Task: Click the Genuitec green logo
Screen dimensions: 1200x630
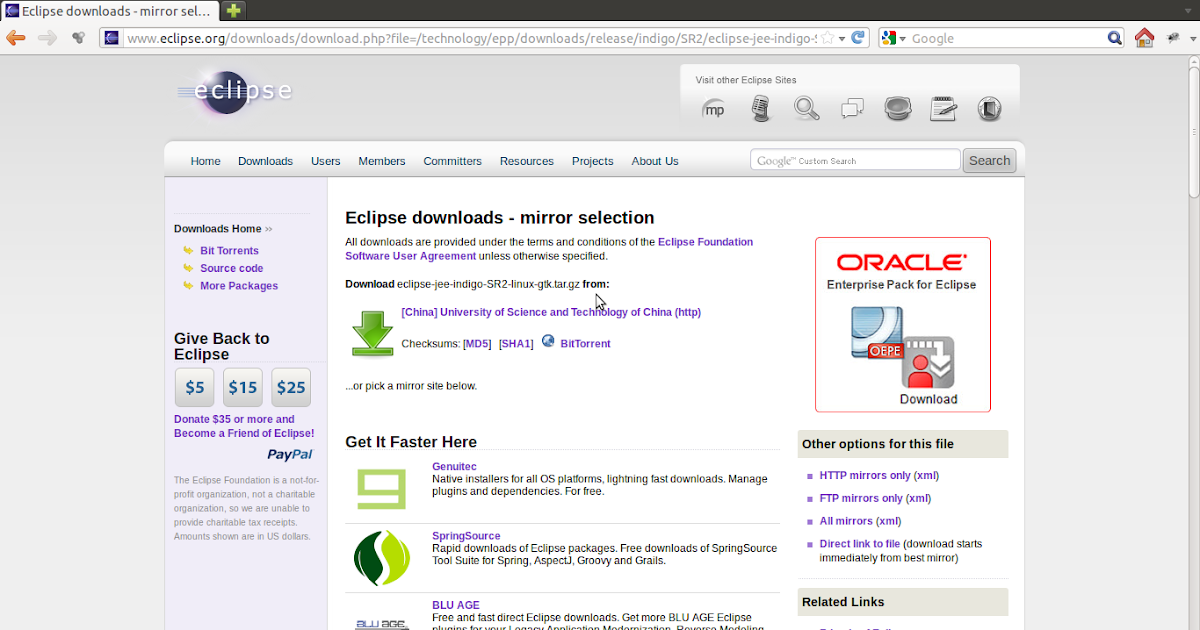Action: [382, 488]
